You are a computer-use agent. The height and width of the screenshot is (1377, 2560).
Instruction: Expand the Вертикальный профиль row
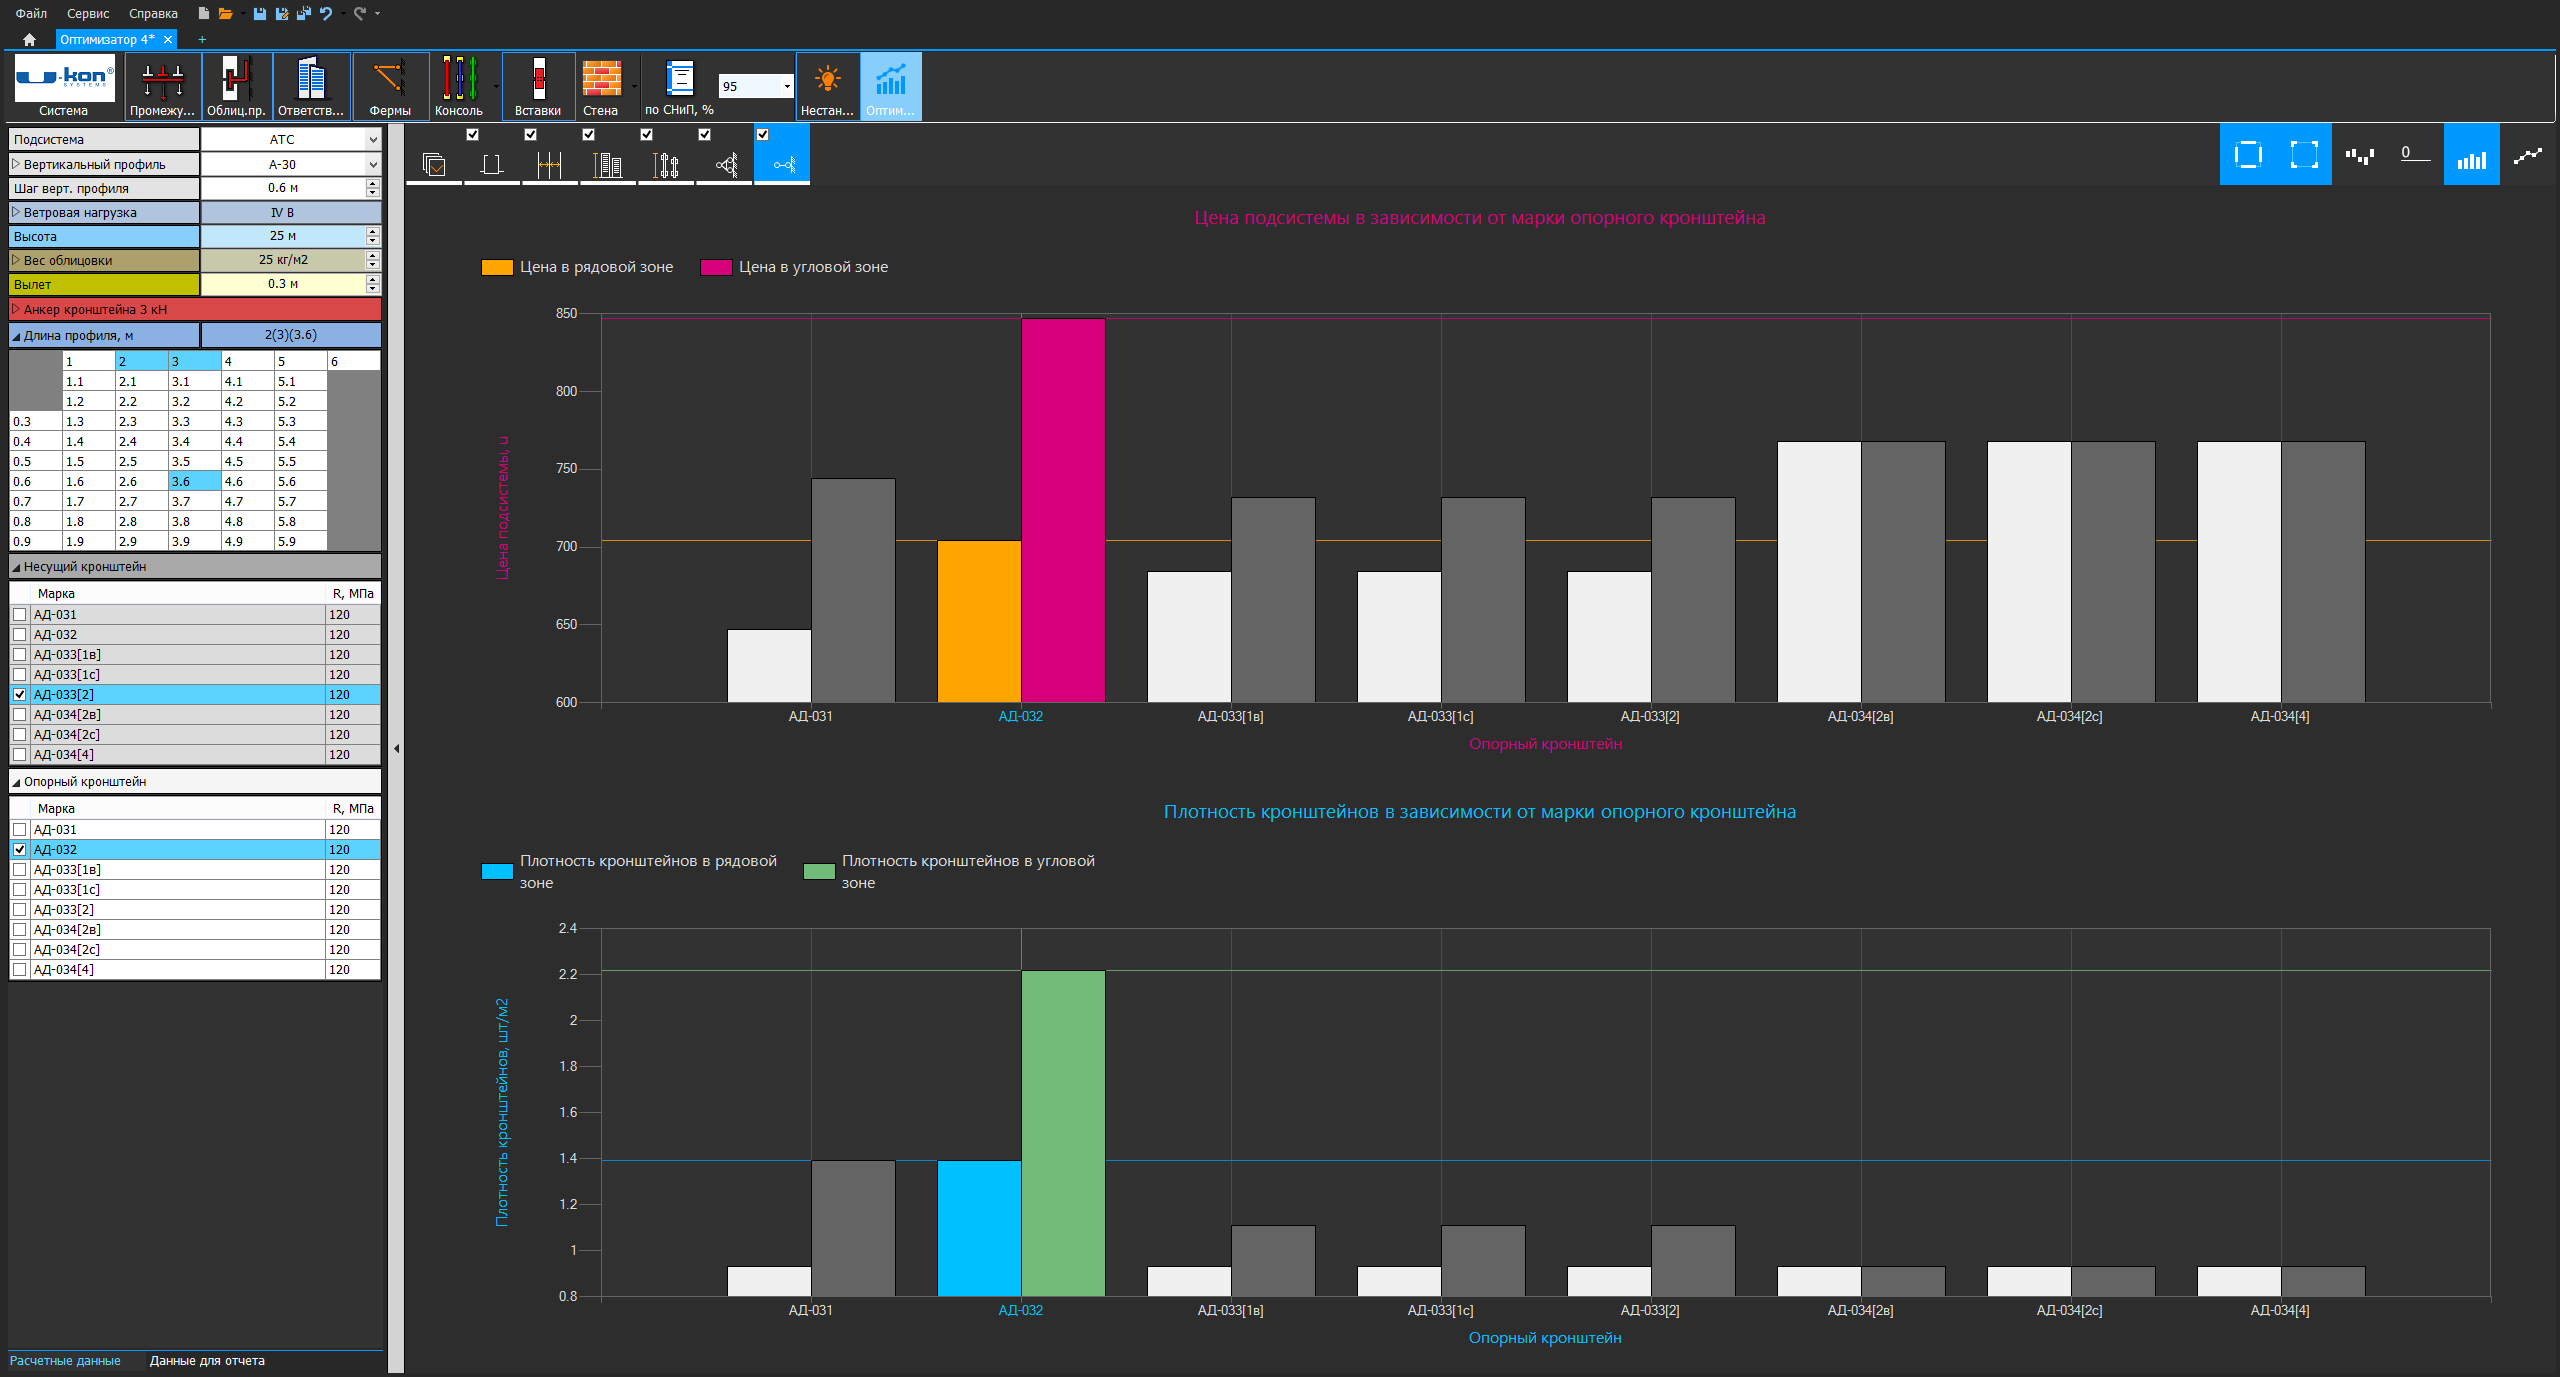coord(16,164)
